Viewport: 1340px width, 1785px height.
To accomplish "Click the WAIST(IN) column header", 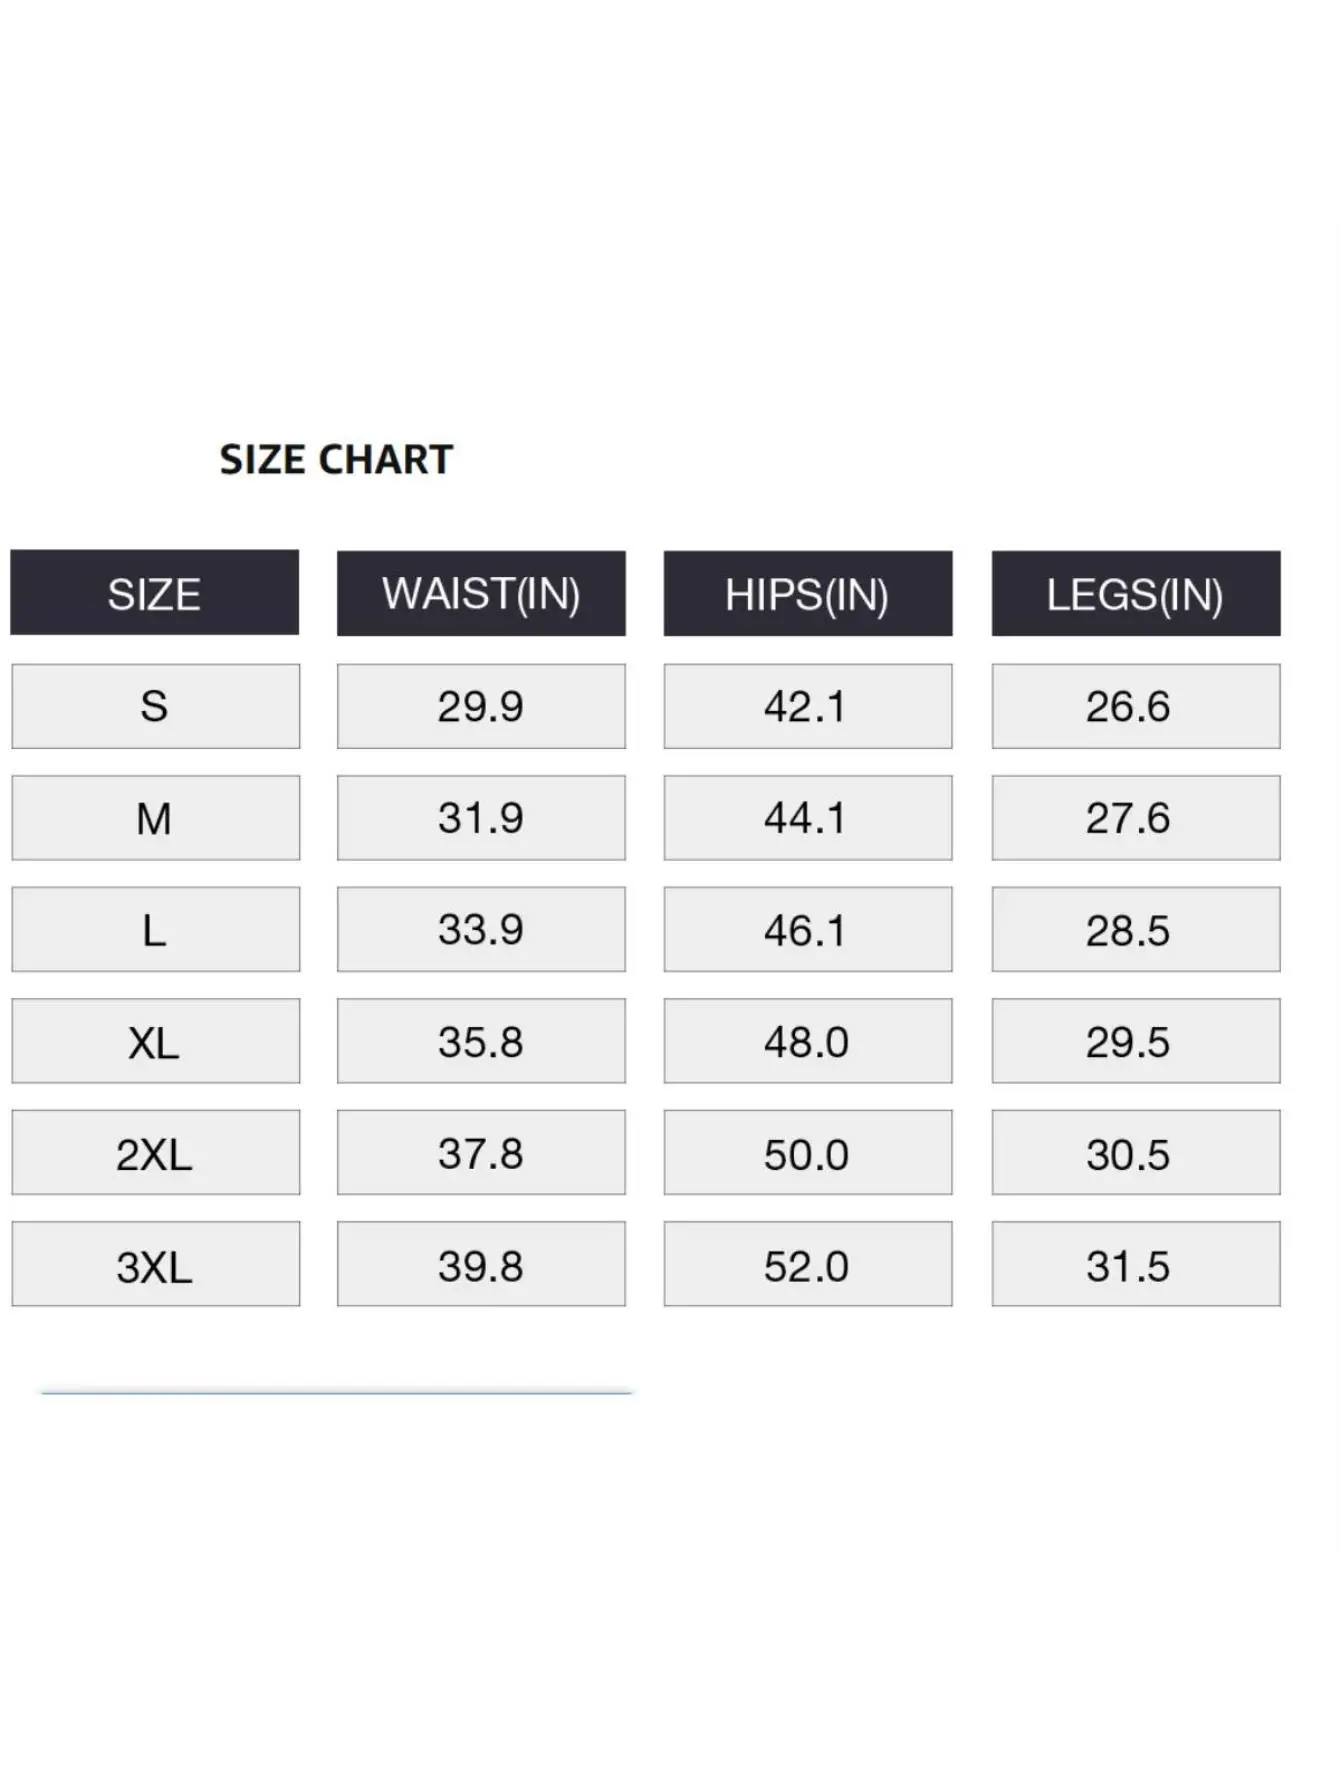I will click(x=481, y=593).
